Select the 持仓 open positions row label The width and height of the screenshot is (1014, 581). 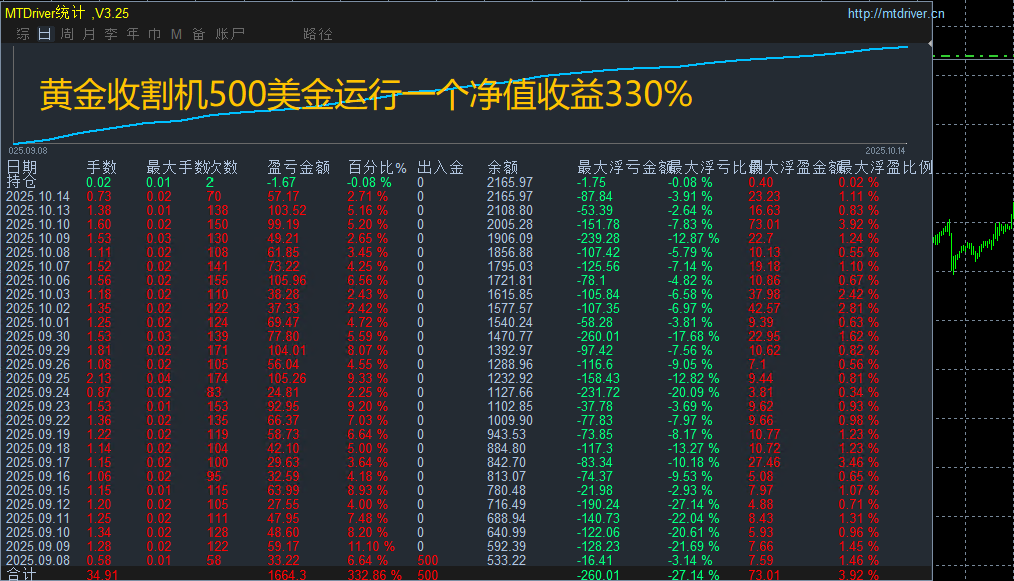point(21,182)
